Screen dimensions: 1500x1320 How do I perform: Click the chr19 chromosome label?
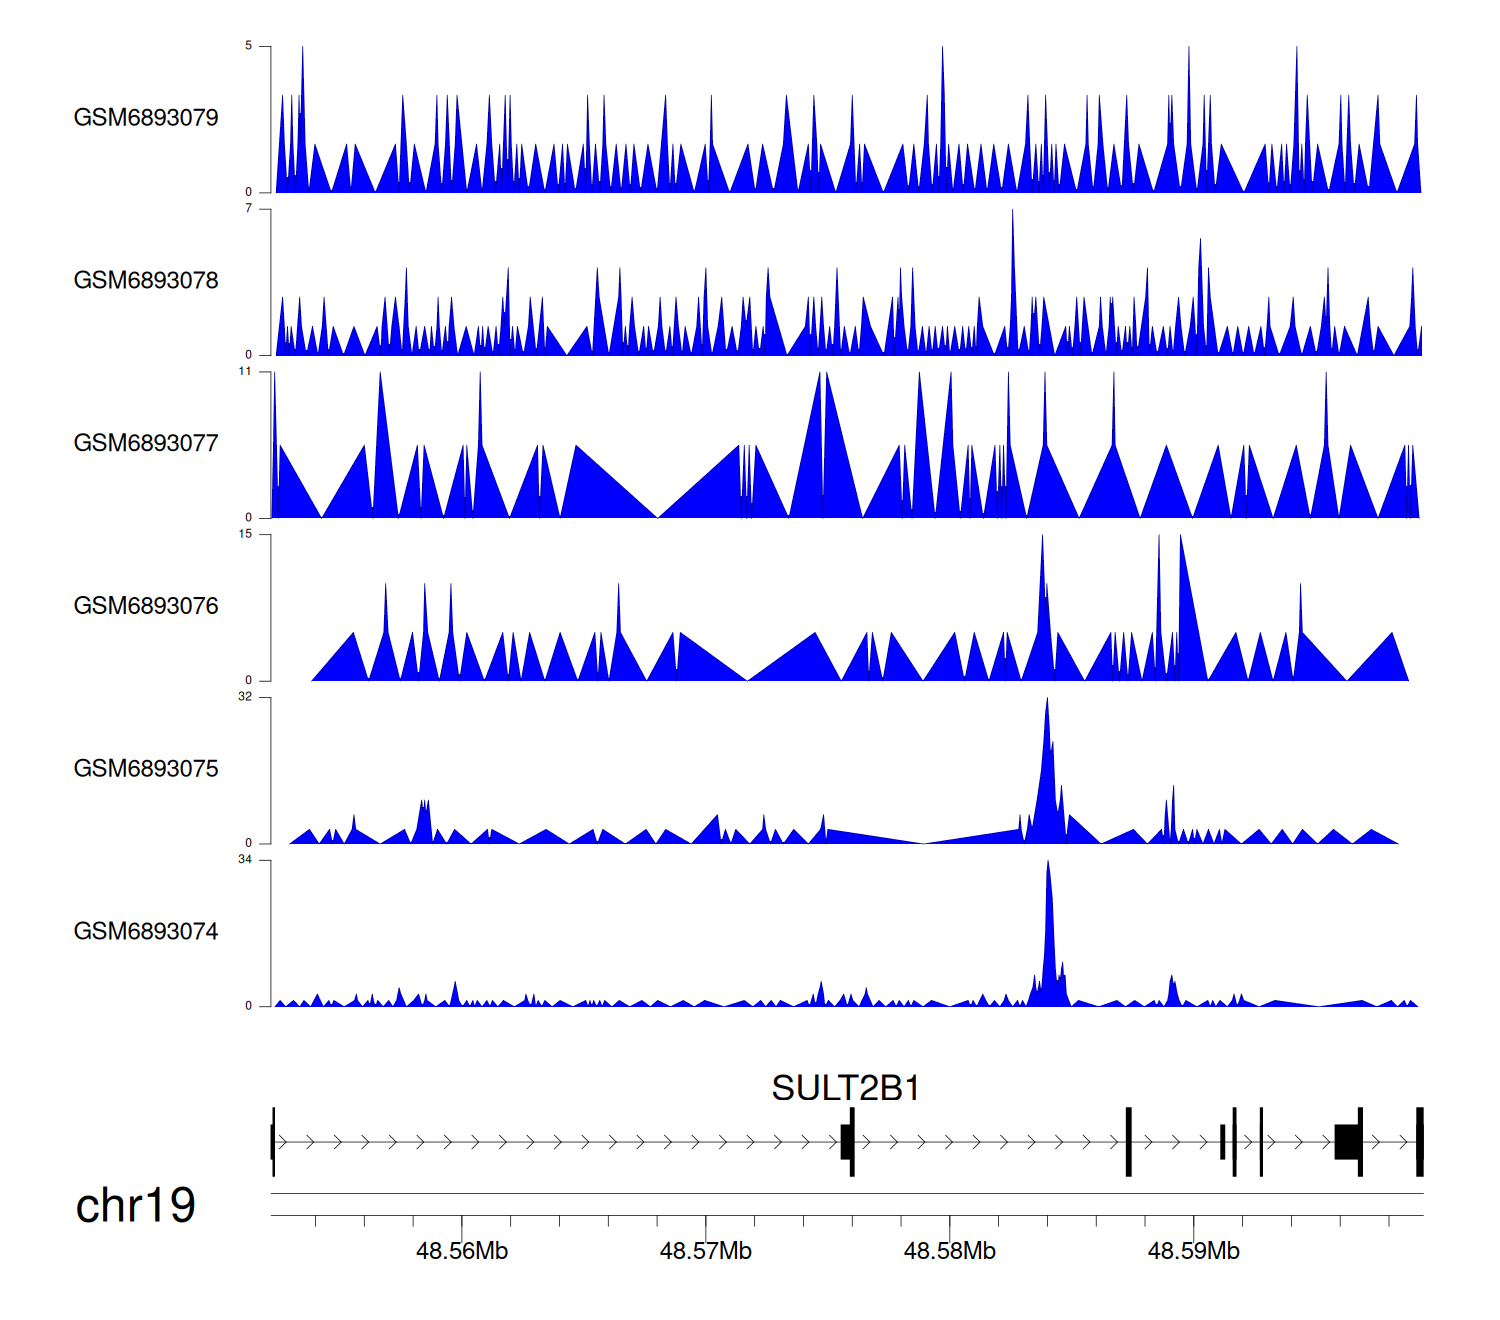click(x=135, y=1205)
